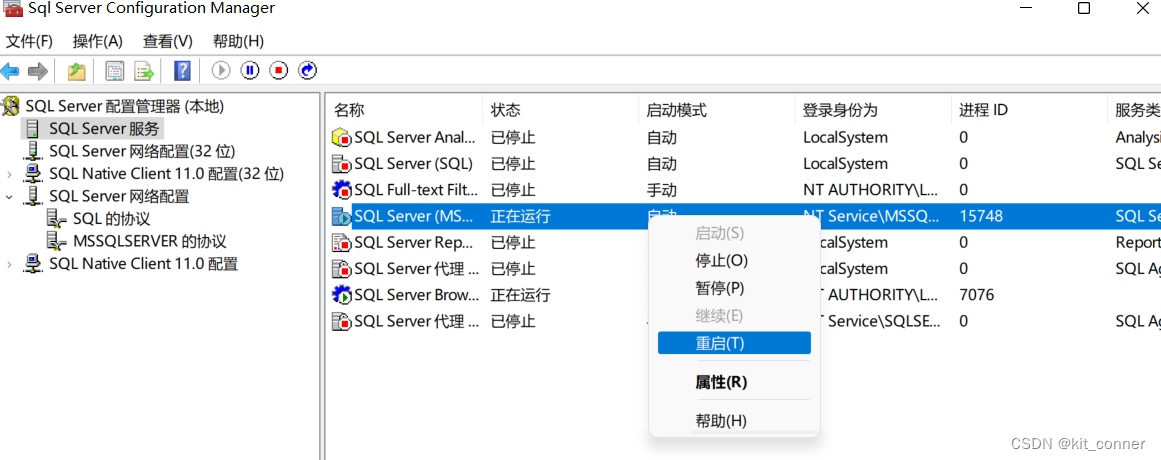Screen dimensions: 1161x460
Task: Select the MSSQLSERVER 的协议 tree item
Action: coord(150,241)
